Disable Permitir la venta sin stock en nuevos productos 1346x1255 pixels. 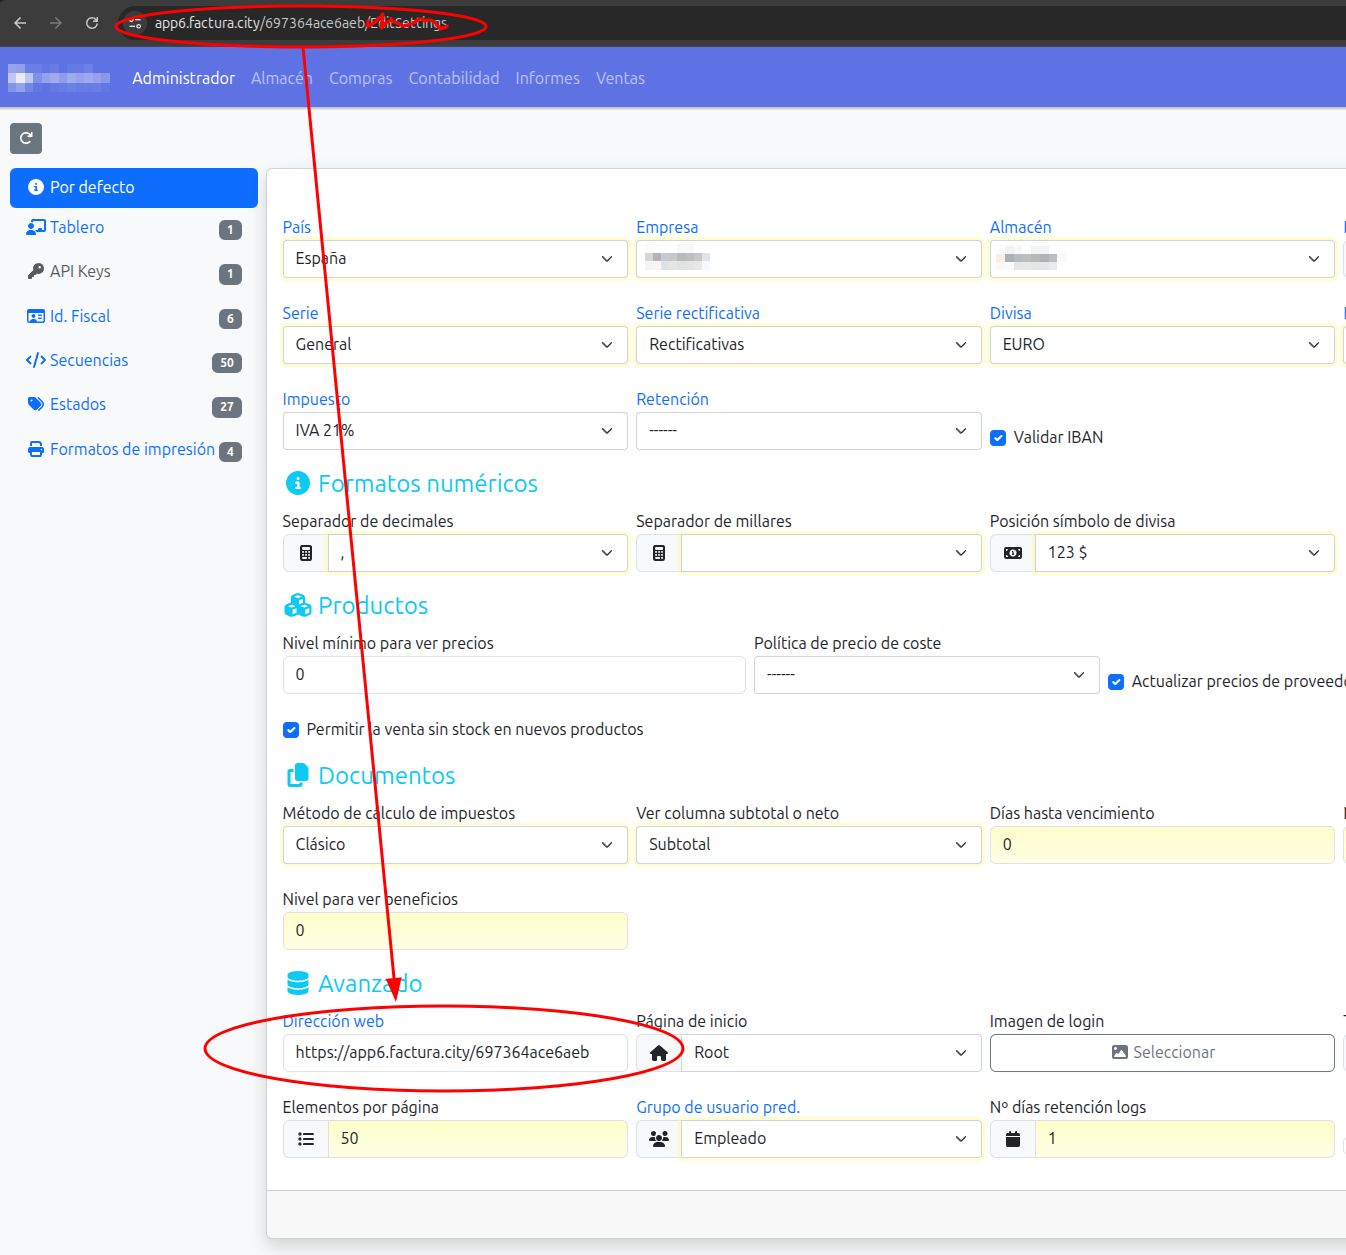(291, 729)
